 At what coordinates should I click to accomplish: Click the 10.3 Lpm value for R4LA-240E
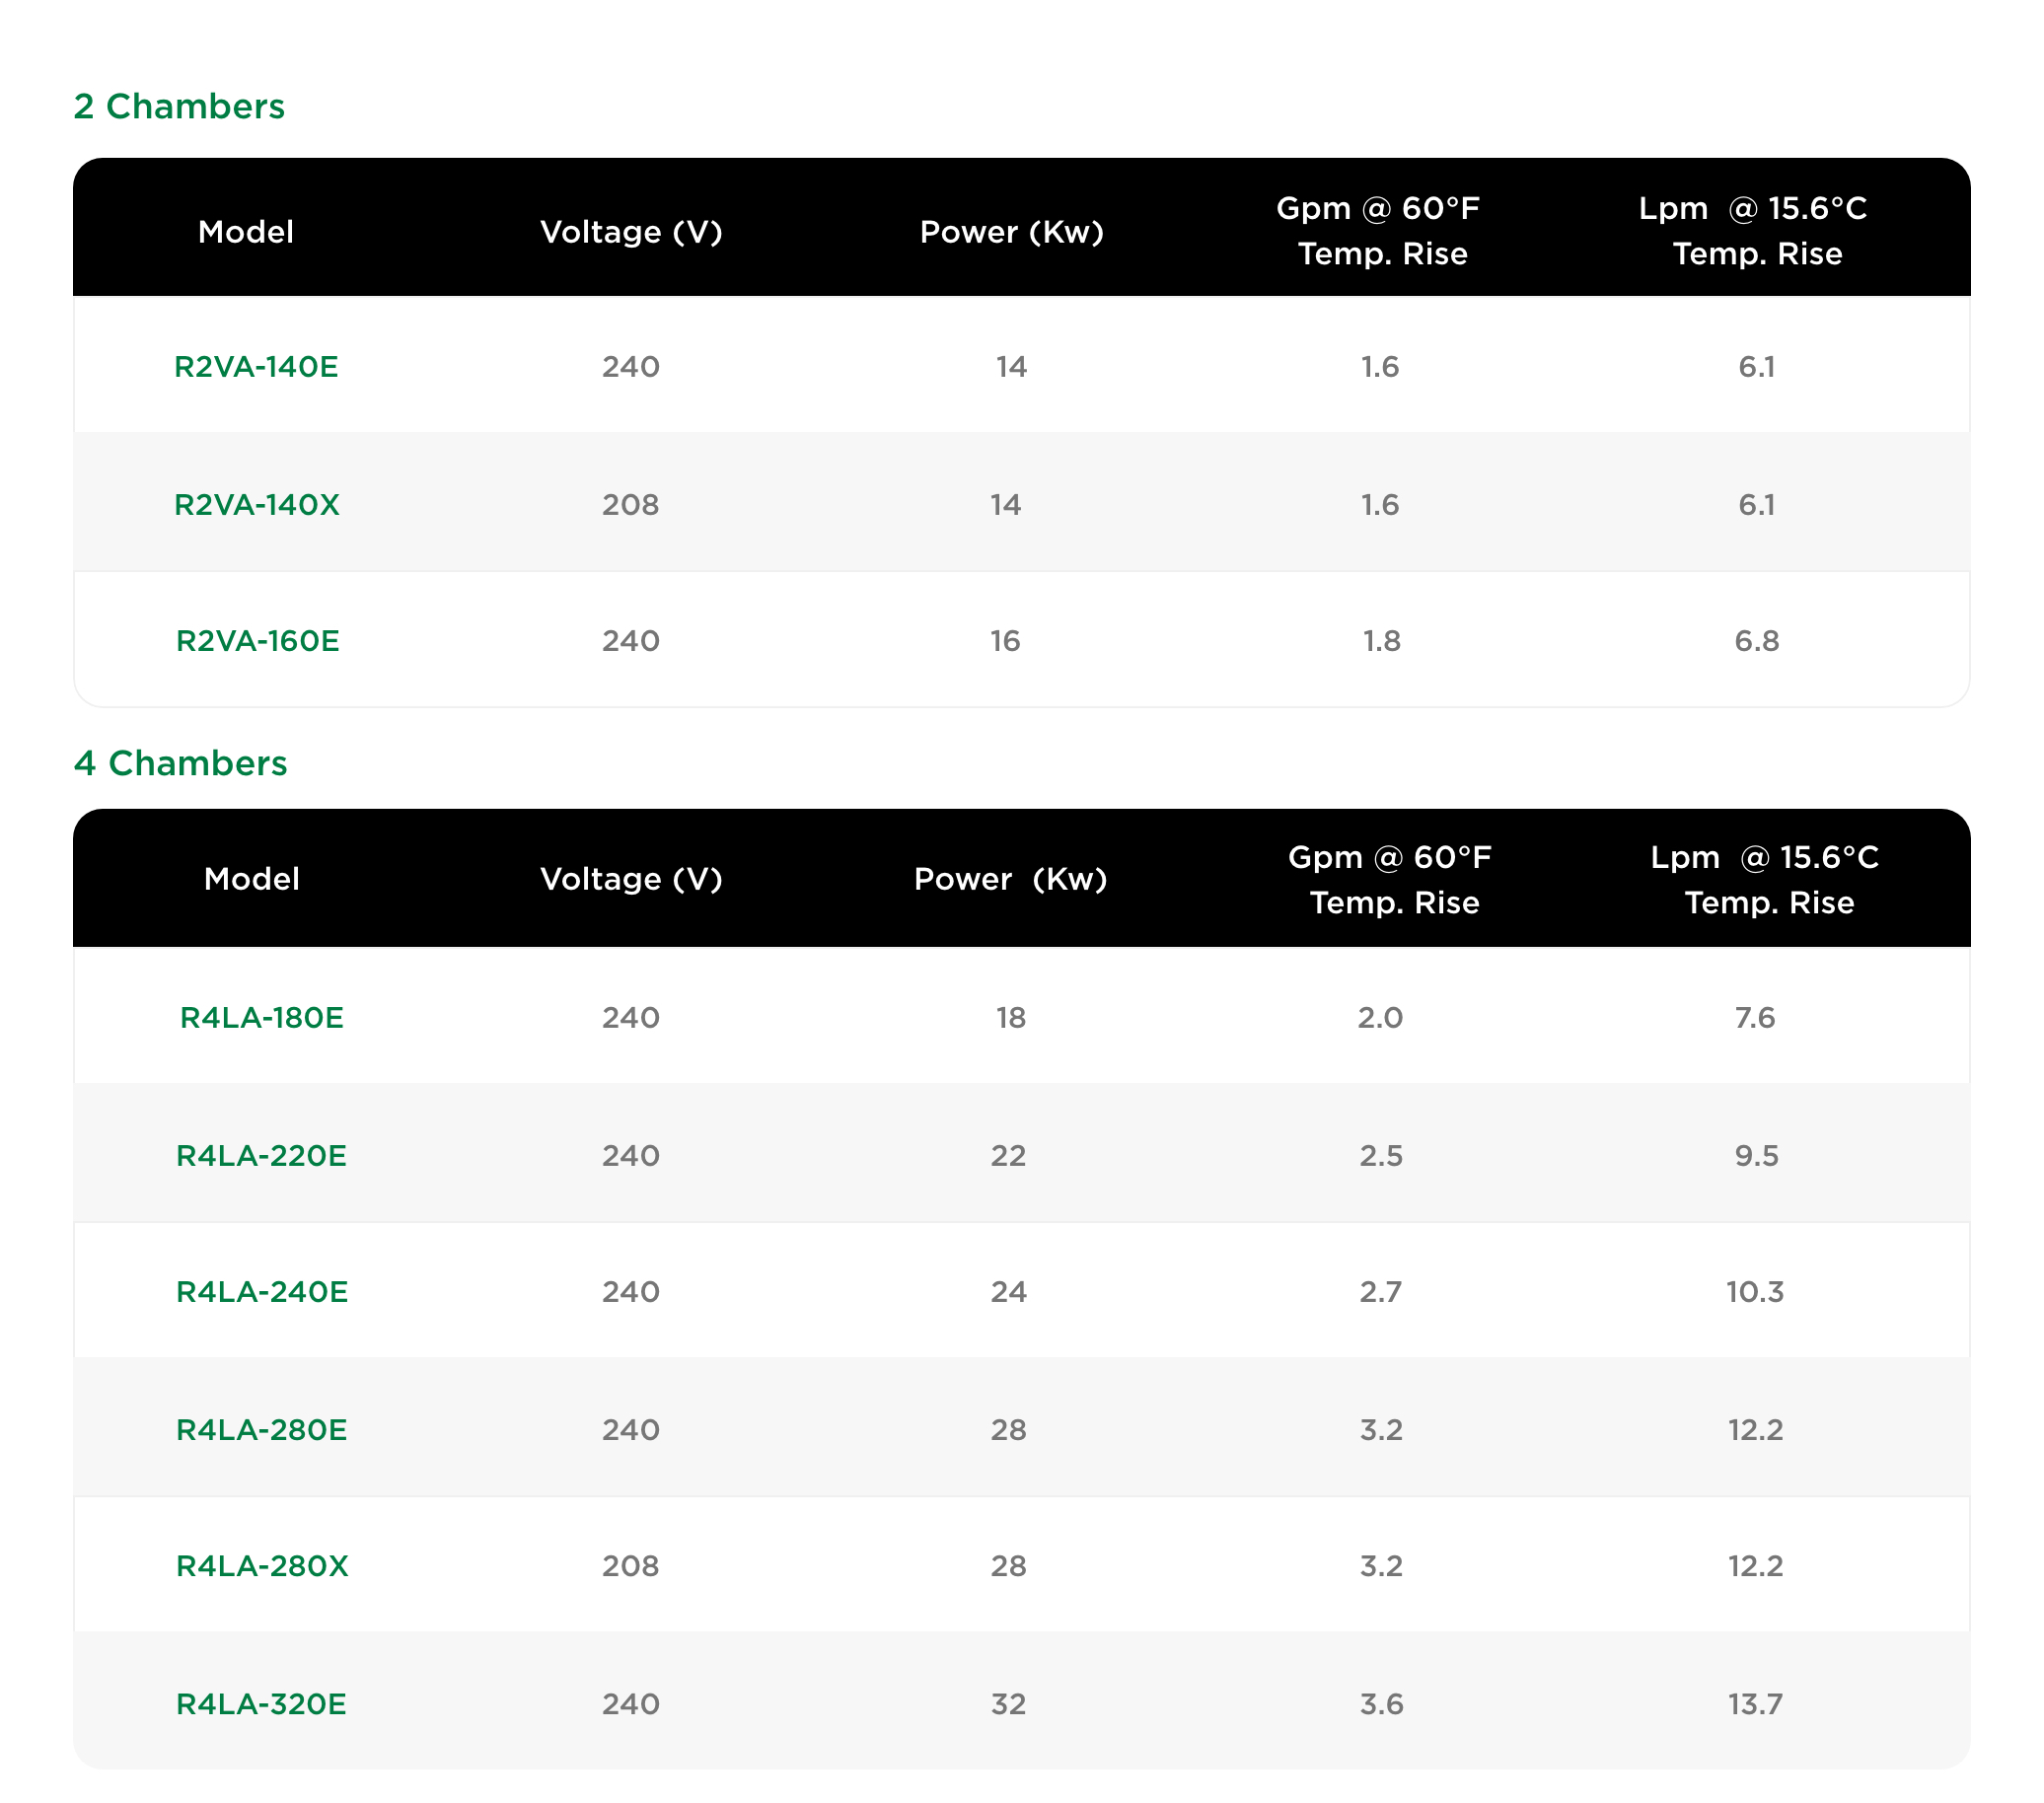click(x=1755, y=1292)
